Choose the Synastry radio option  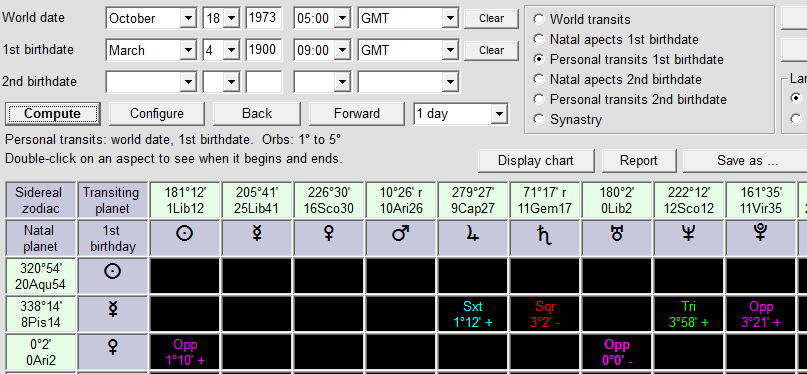tap(539, 119)
